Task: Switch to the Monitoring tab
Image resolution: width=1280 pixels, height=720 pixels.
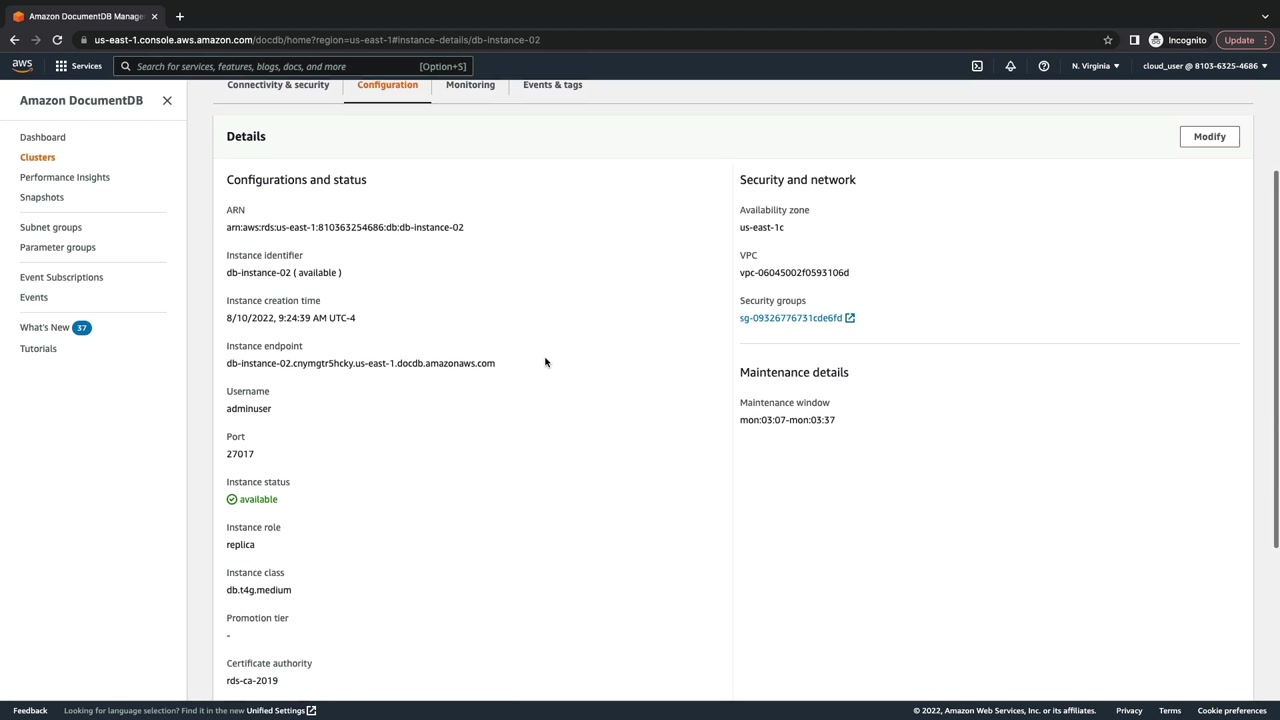Action: [x=470, y=85]
